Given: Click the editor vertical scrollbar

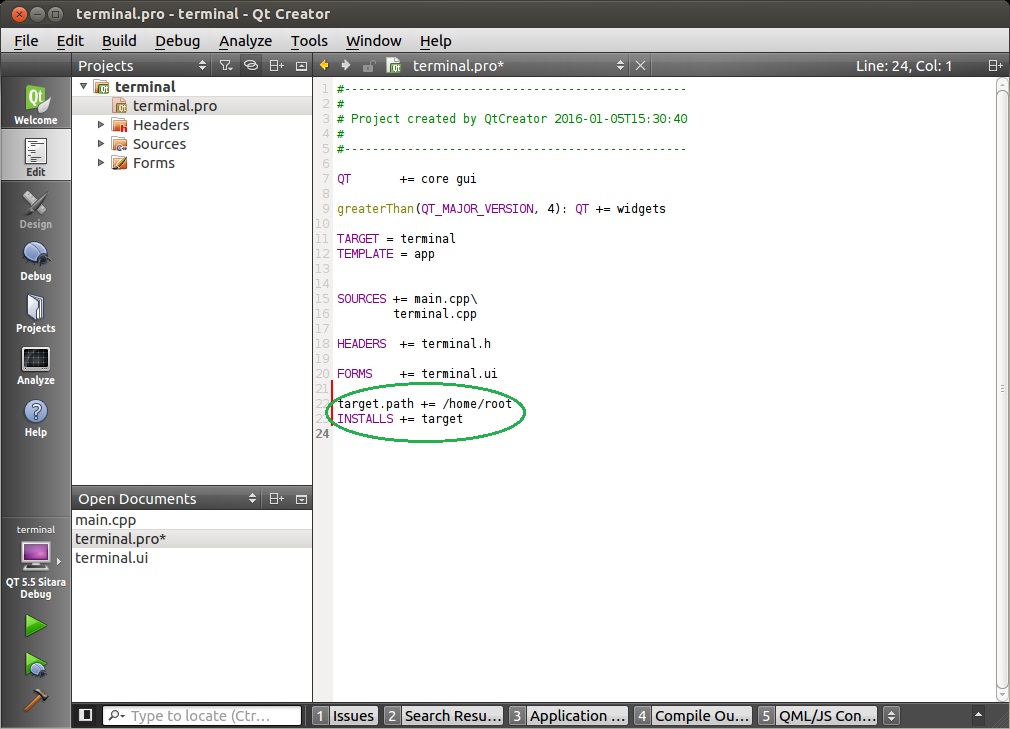Looking at the screenshot, I should (1002, 389).
